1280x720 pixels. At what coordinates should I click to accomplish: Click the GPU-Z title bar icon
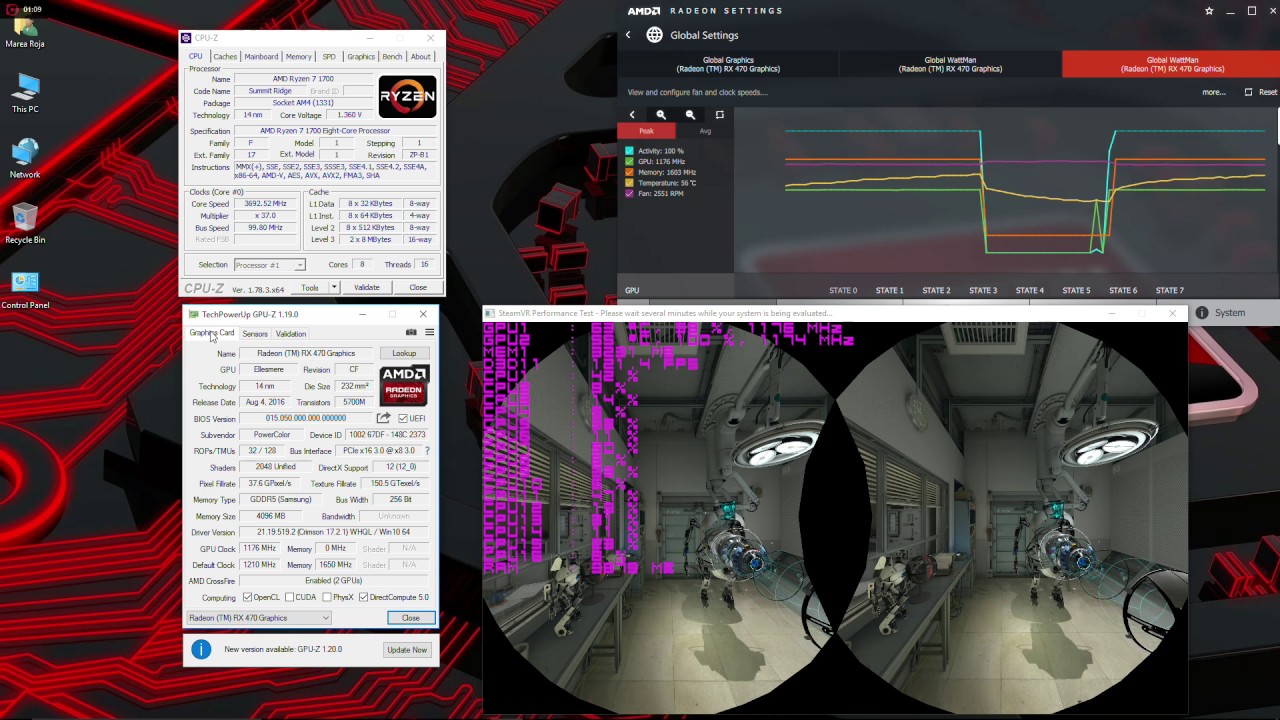[194, 314]
